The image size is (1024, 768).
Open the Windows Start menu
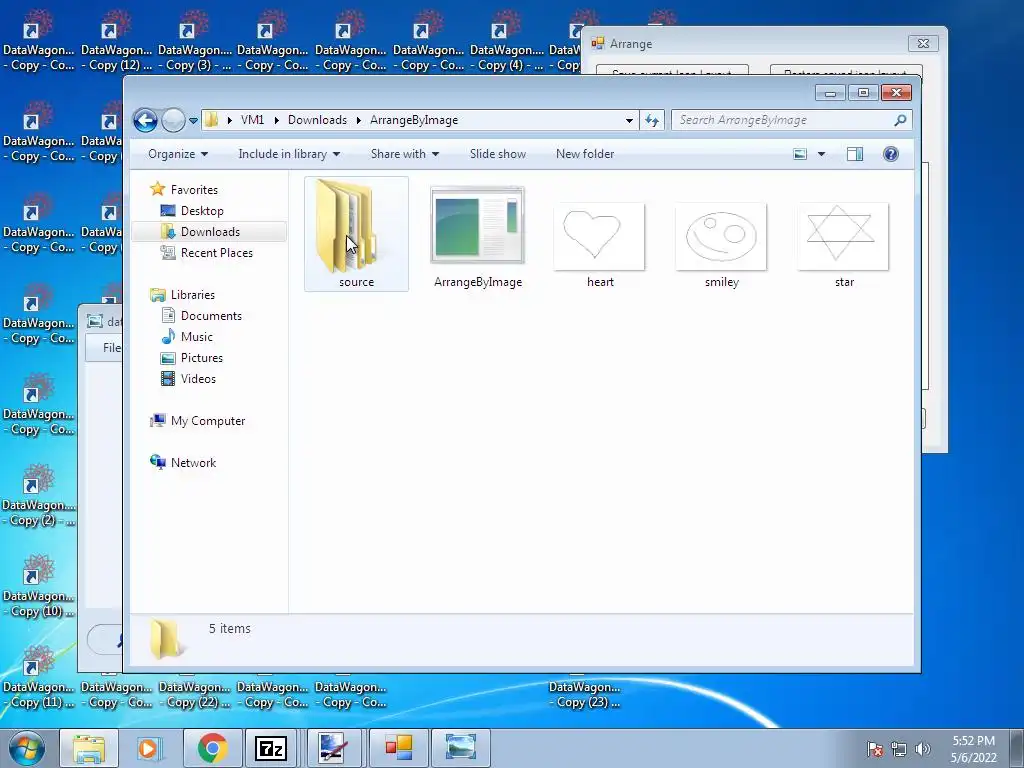(27, 748)
